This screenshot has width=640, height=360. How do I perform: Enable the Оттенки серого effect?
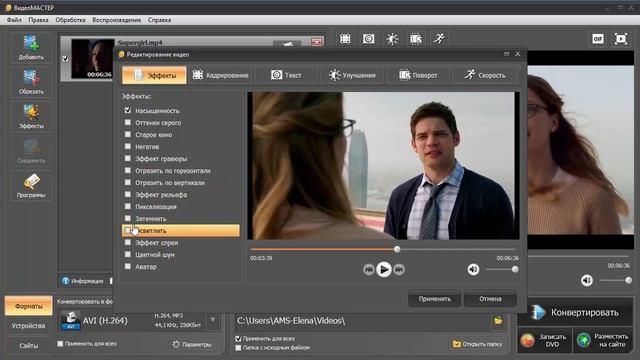[128, 122]
